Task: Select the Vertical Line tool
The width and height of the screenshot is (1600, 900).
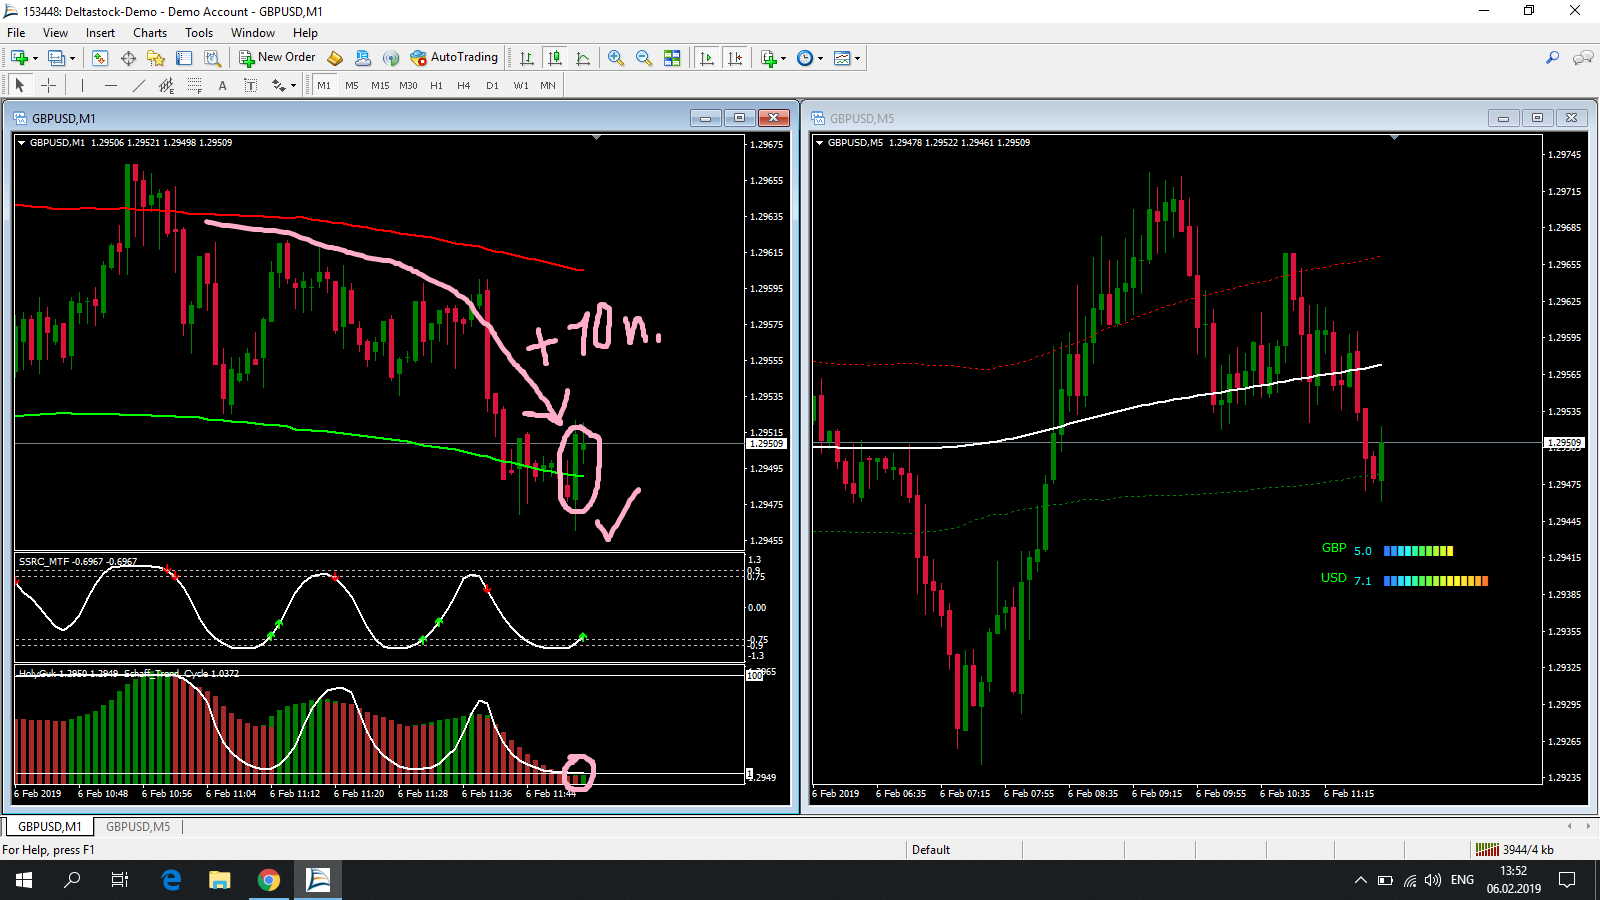Action: [82, 86]
